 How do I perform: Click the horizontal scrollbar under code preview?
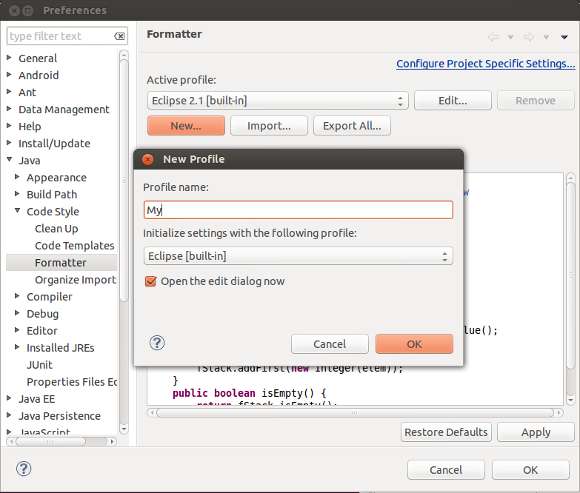355,412
